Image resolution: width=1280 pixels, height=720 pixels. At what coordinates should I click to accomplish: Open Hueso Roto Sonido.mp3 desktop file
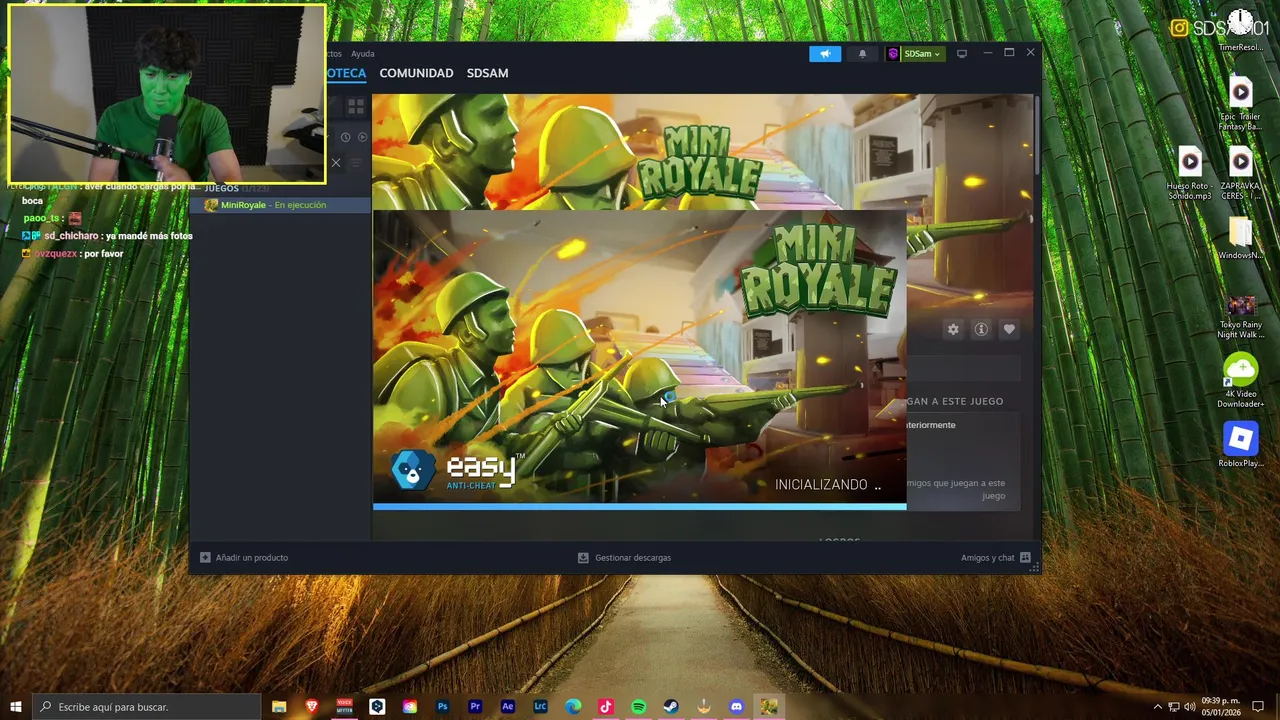(x=1189, y=174)
